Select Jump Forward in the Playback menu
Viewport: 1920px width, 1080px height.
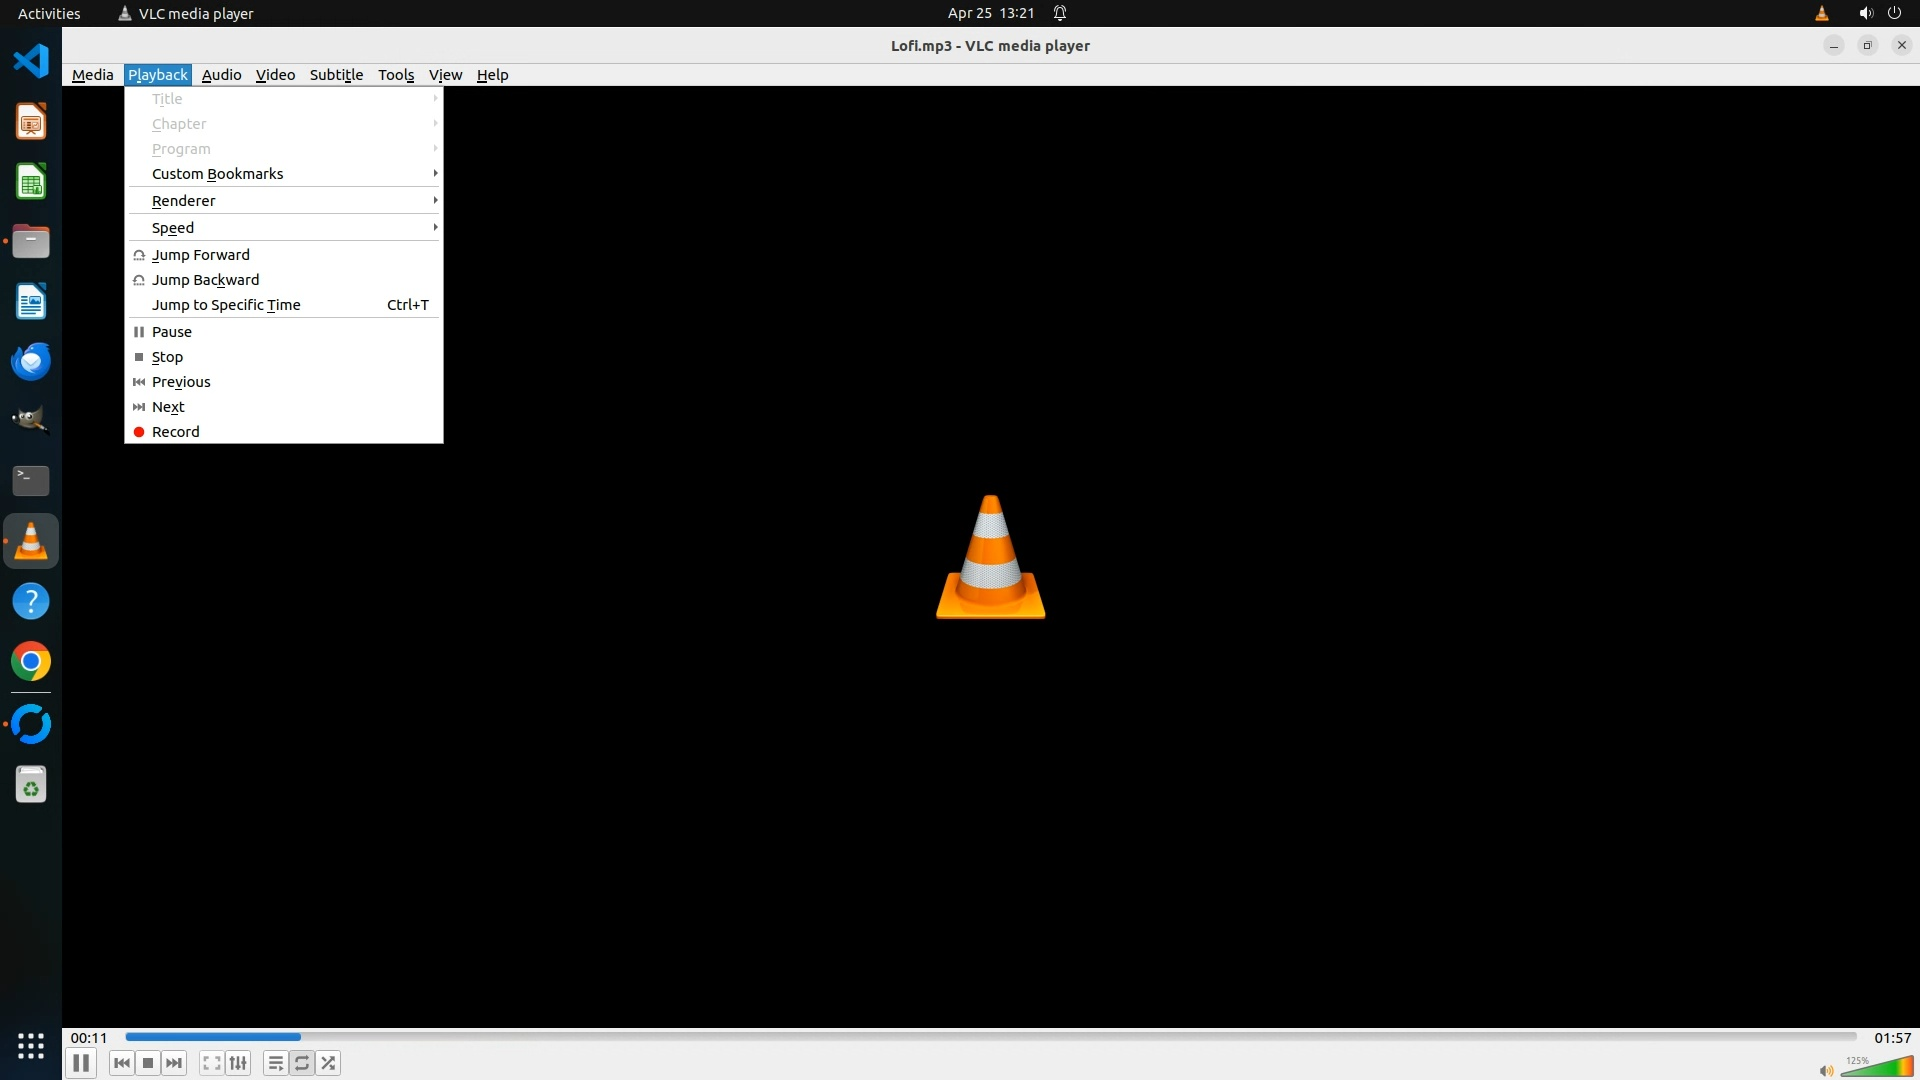(x=201, y=255)
